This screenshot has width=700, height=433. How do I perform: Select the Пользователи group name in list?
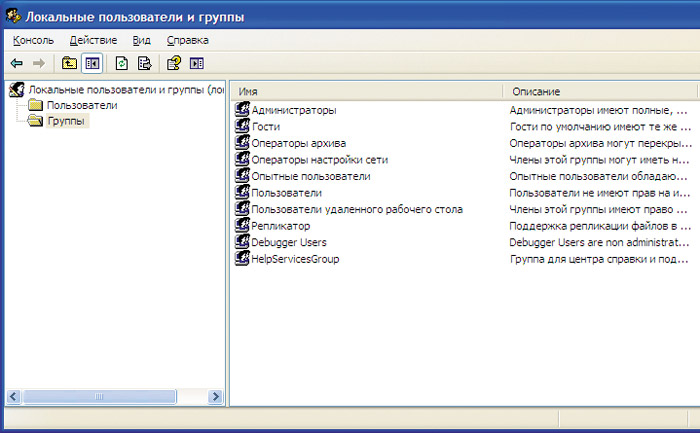coord(287,193)
